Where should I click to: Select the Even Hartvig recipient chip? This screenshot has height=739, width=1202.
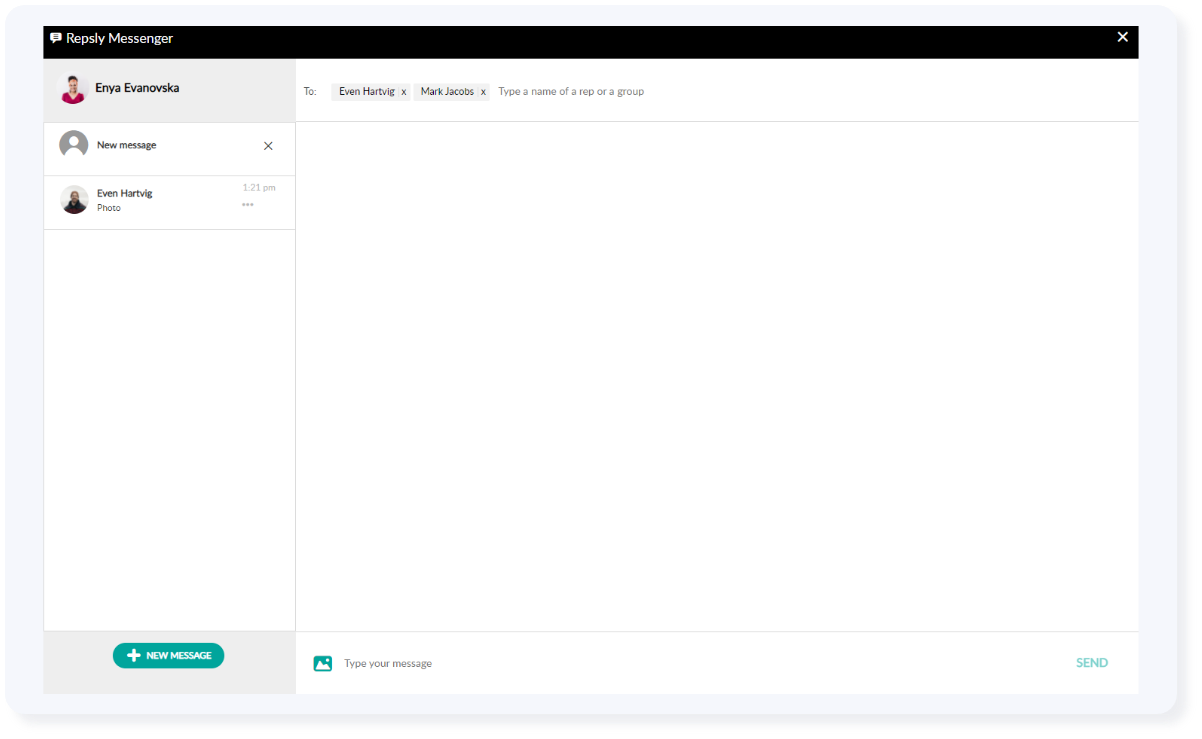365,91
